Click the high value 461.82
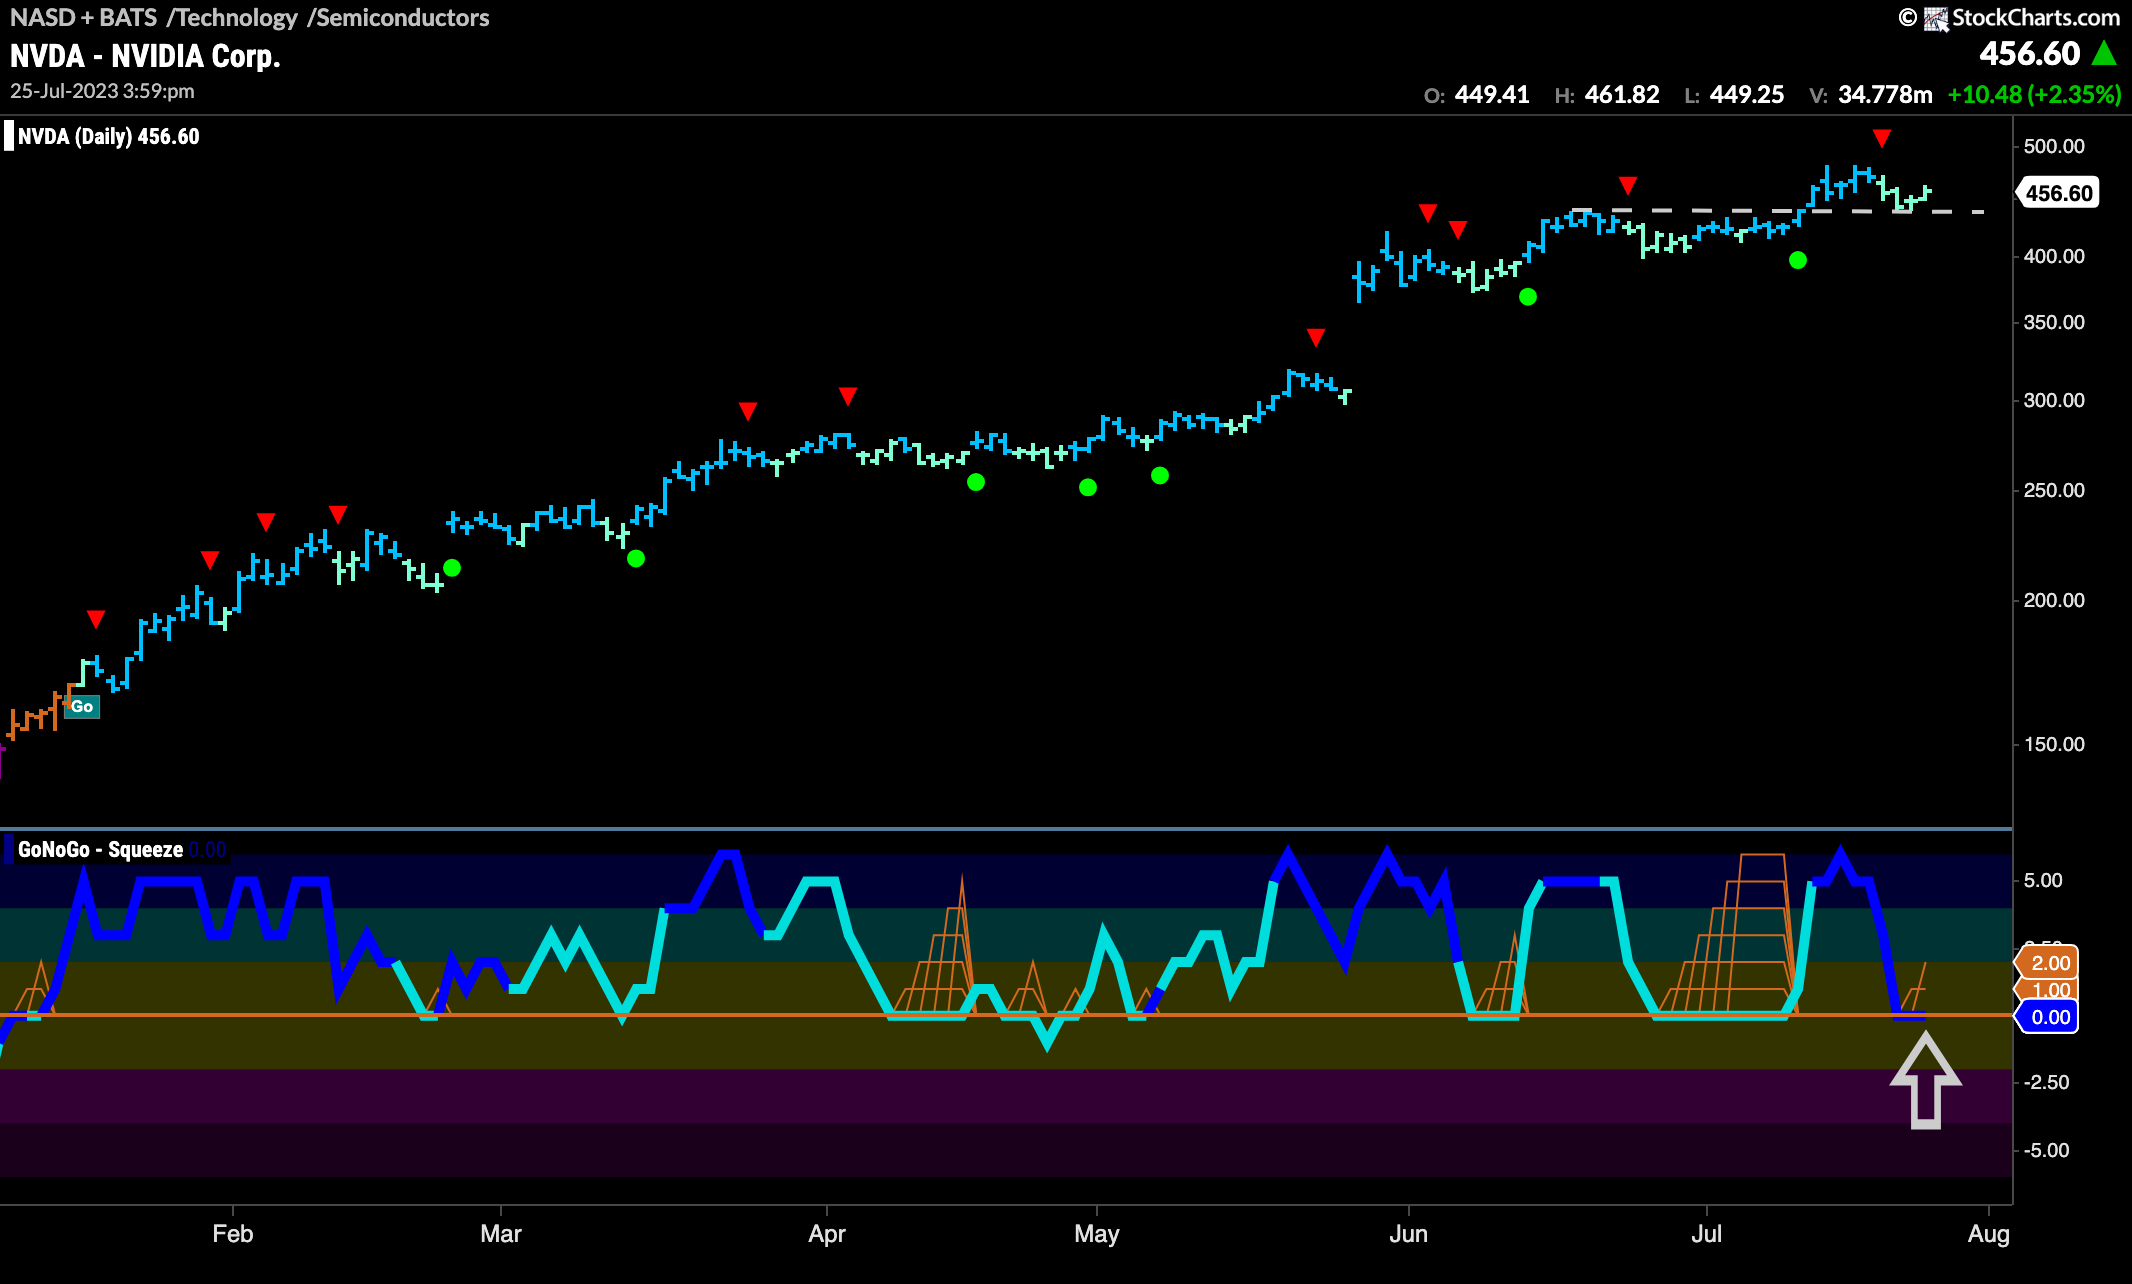Screen dimensions: 2132x1284 point(1622,95)
